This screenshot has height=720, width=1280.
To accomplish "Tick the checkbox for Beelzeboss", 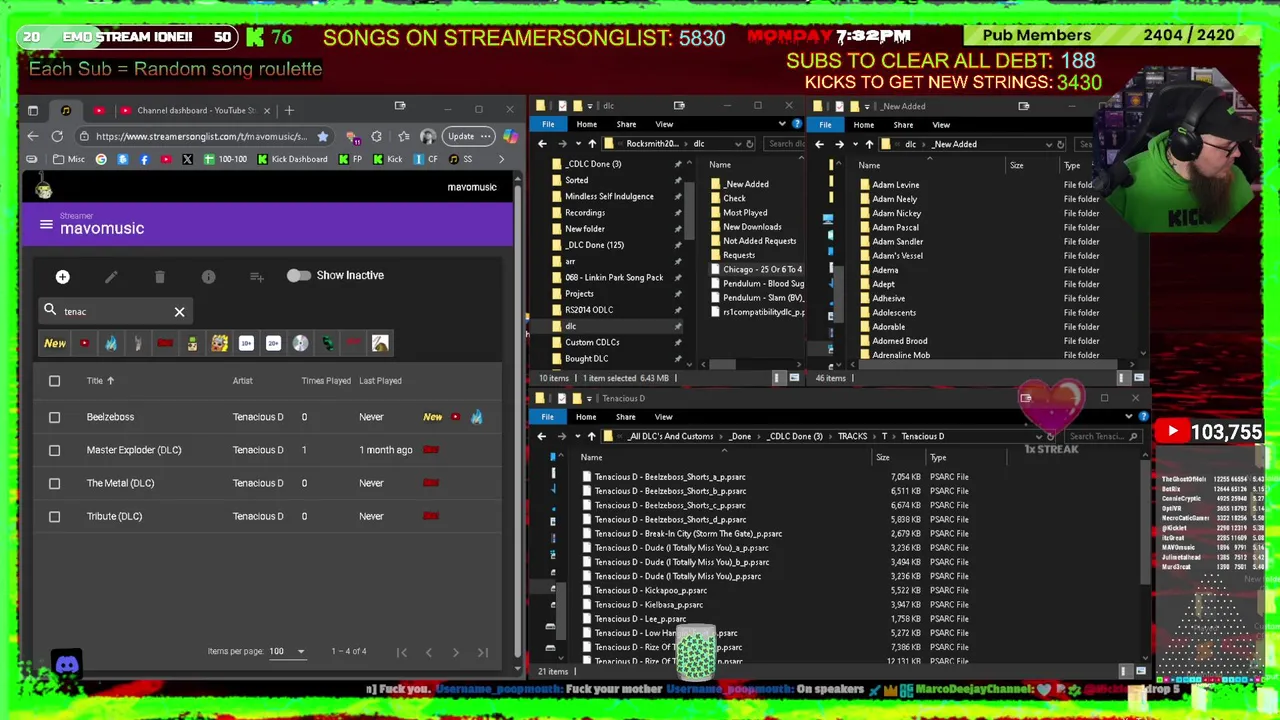I will click(x=54, y=417).
